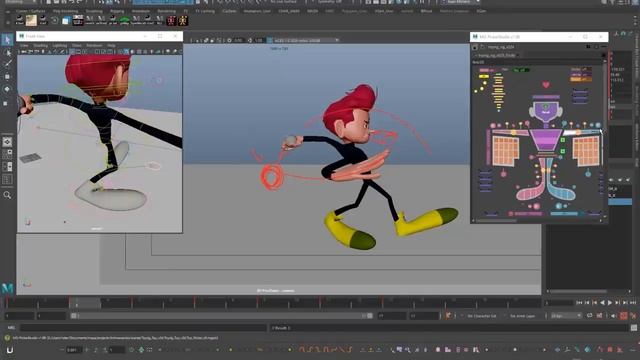Screen dimensions: 640x360
Task: Toggle cached playback icon
Action: point(600,316)
